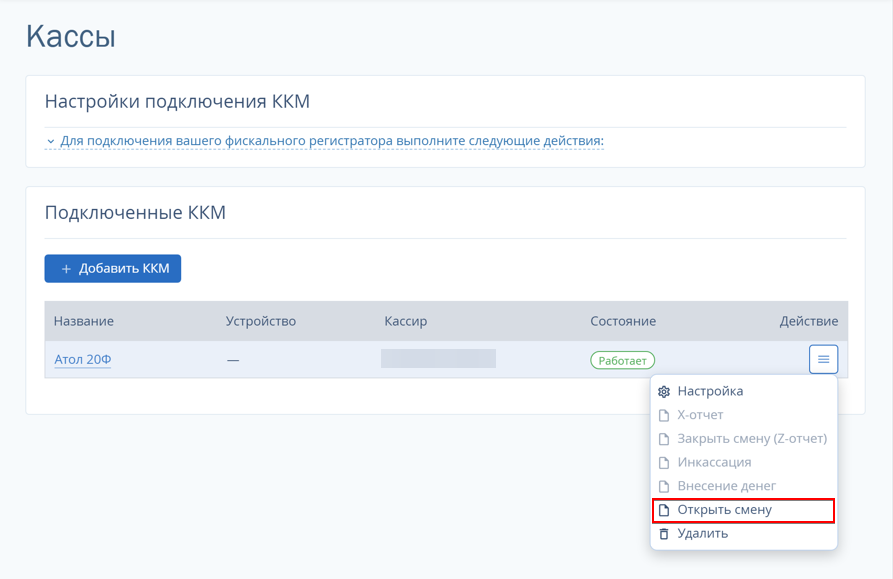The height and width of the screenshot is (579, 893).
Task: Click the document icon beside Открыть смену
Action: tap(663, 510)
